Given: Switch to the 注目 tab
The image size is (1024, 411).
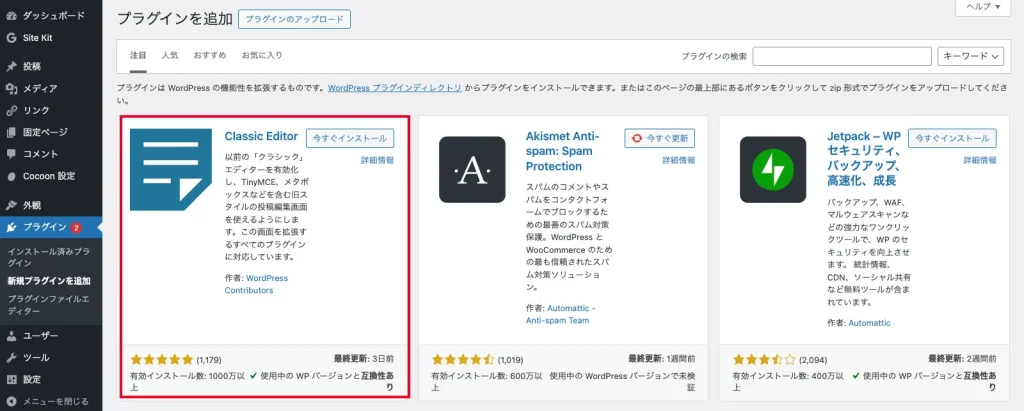Looking at the screenshot, I should click(x=138, y=56).
